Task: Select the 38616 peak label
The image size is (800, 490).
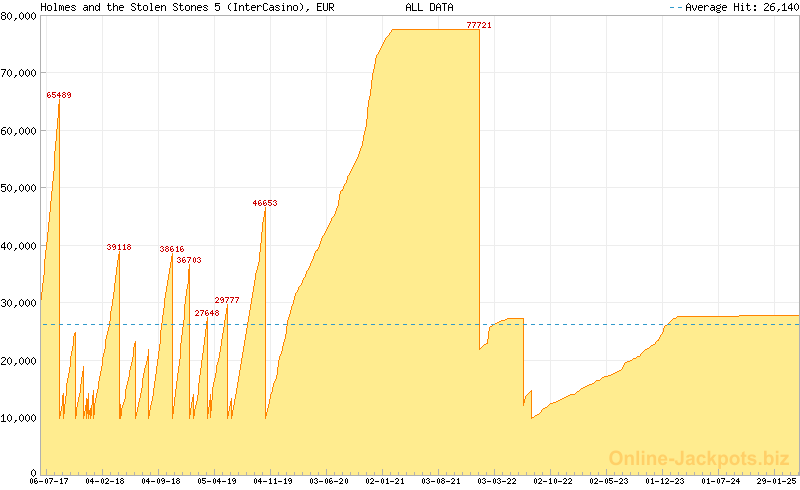Action: pos(172,249)
